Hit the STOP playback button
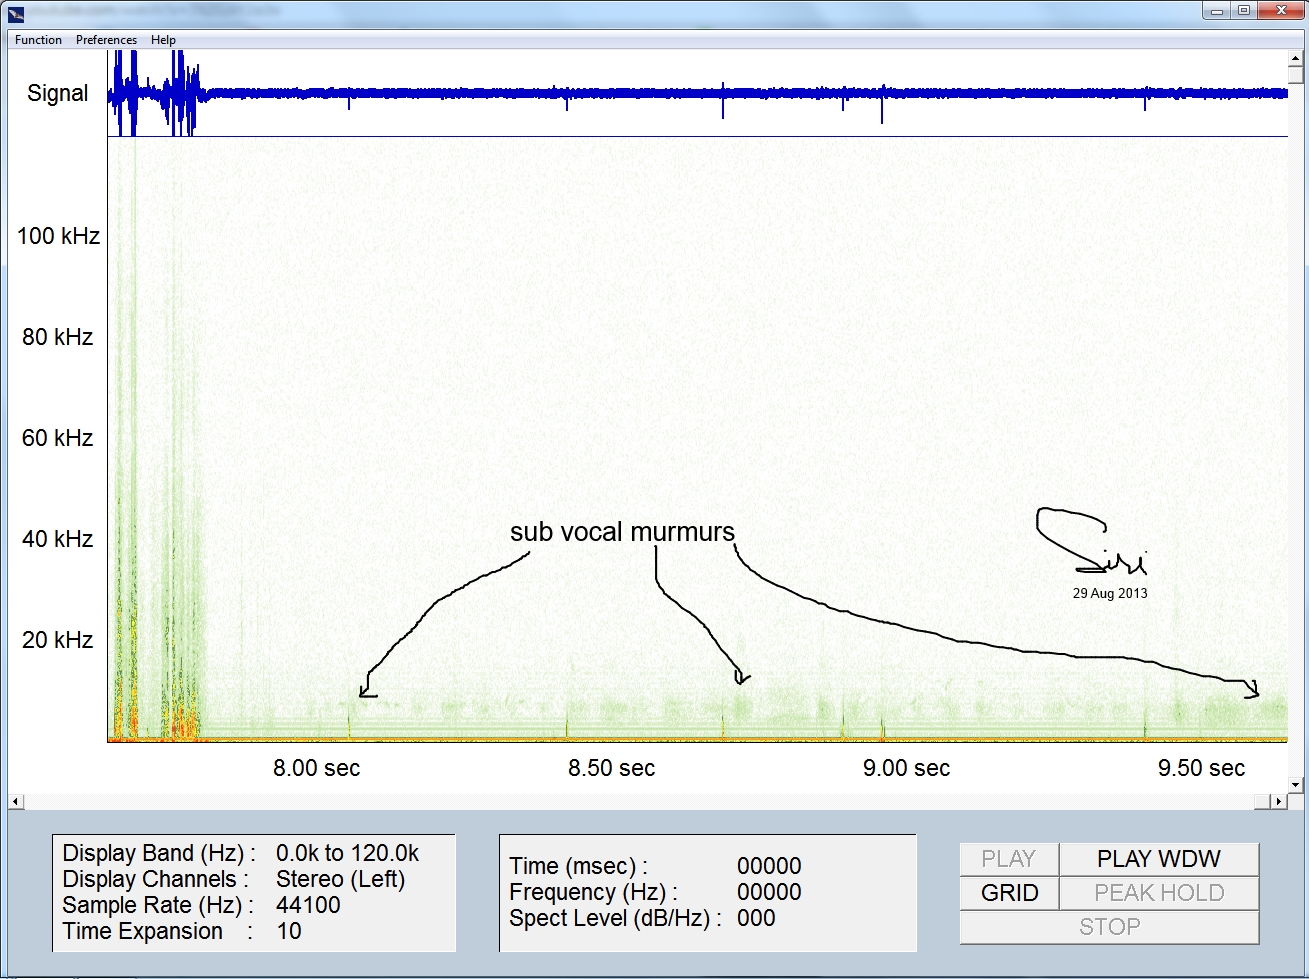This screenshot has width=1309, height=979. tap(1108, 927)
